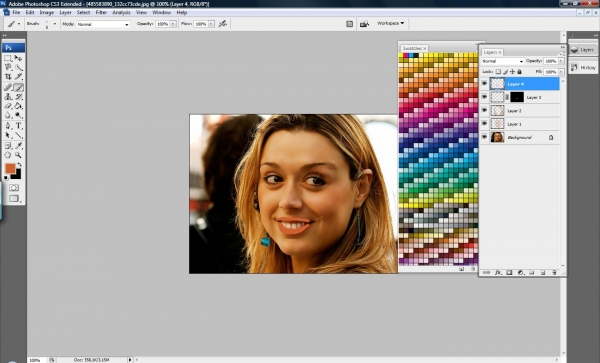Change screen mode button in toolbox

click(x=14, y=199)
